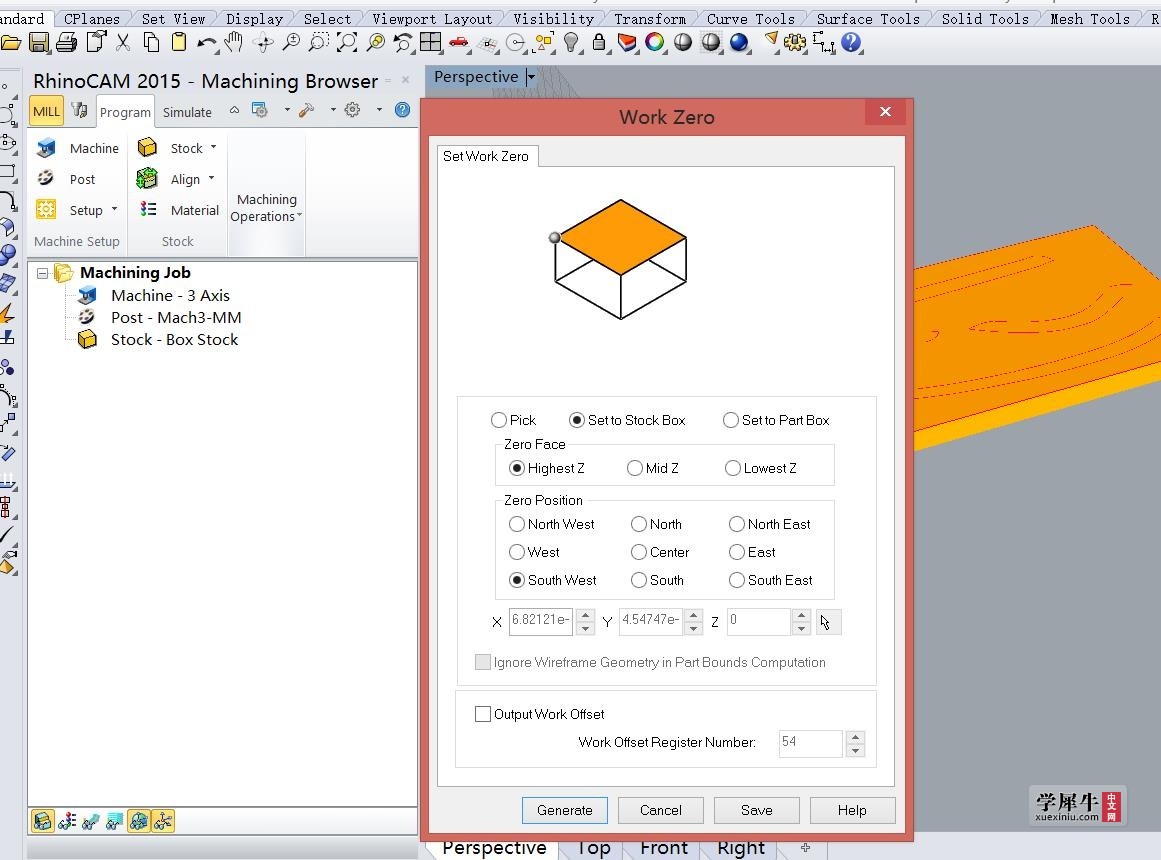Click the Dimension tool icon
Viewport: 1161px width, 860px height.
[823, 42]
